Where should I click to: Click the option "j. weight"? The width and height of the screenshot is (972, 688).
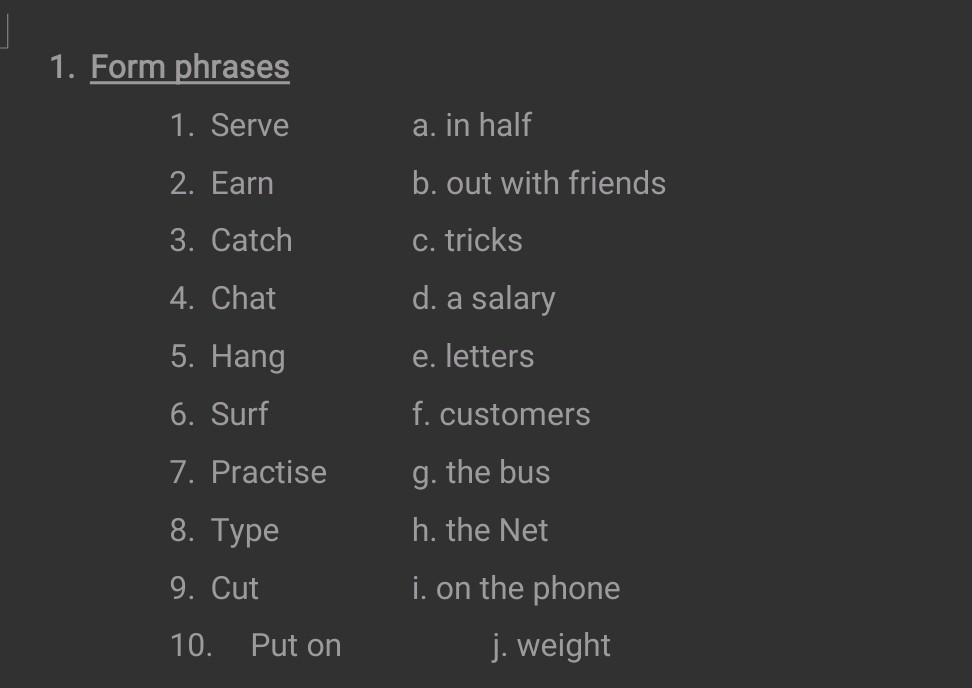551,646
